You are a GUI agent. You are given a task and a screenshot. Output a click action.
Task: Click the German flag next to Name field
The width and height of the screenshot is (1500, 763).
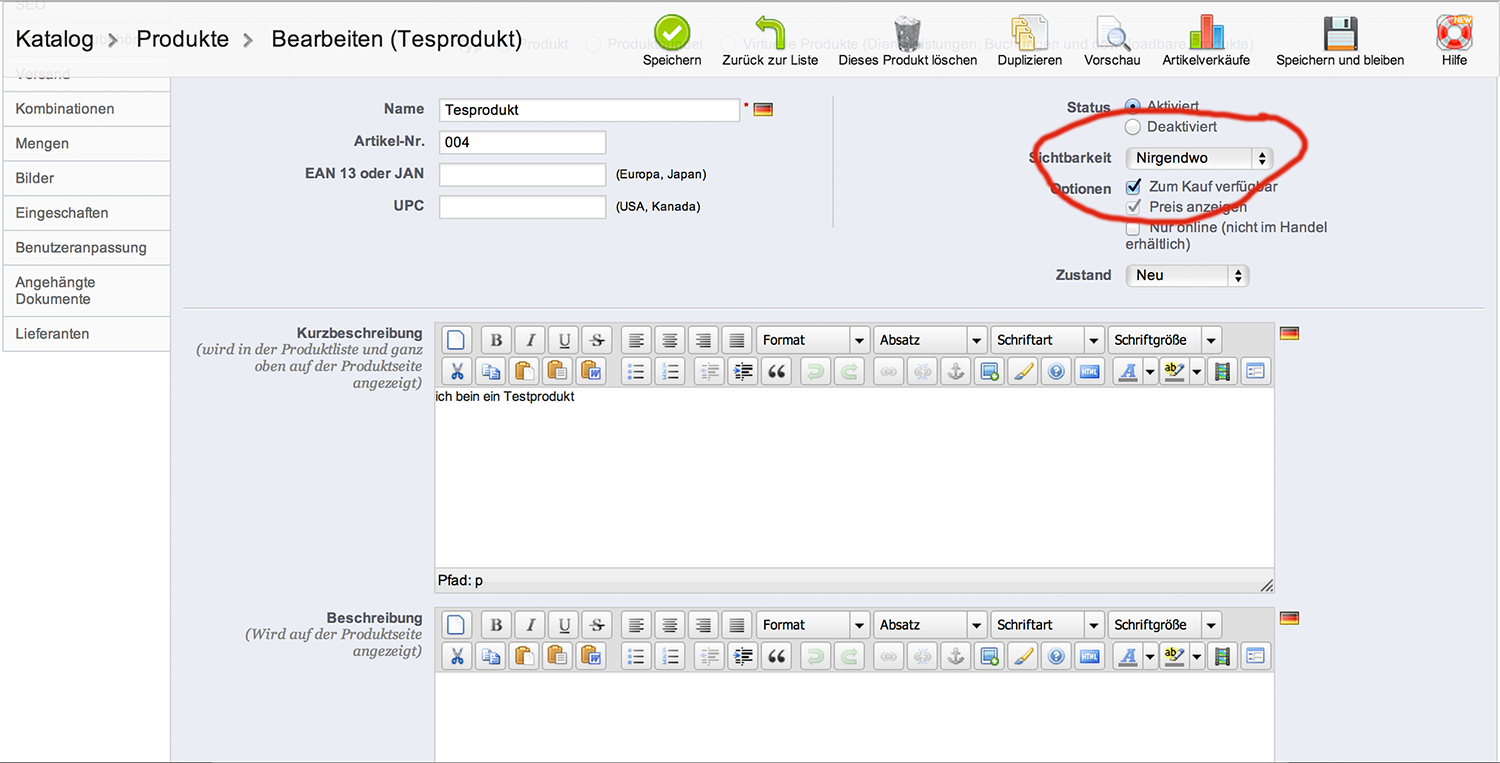[x=763, y=110]
